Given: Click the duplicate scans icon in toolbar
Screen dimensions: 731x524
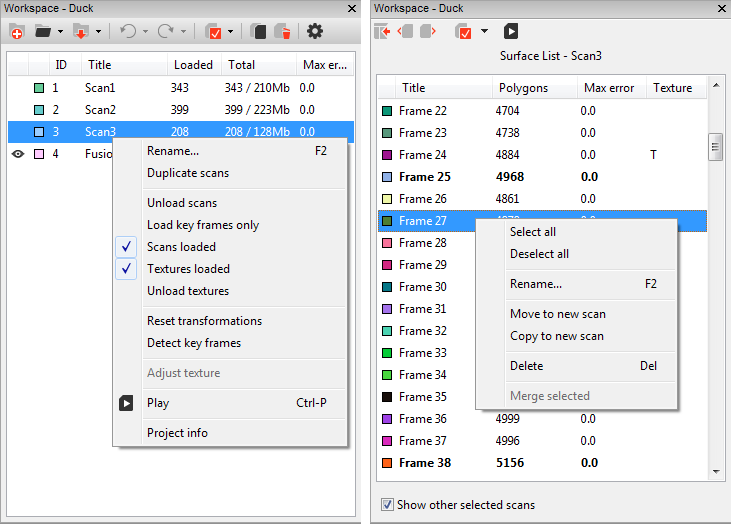Looking at the screenshot, I should pos(258,31).
